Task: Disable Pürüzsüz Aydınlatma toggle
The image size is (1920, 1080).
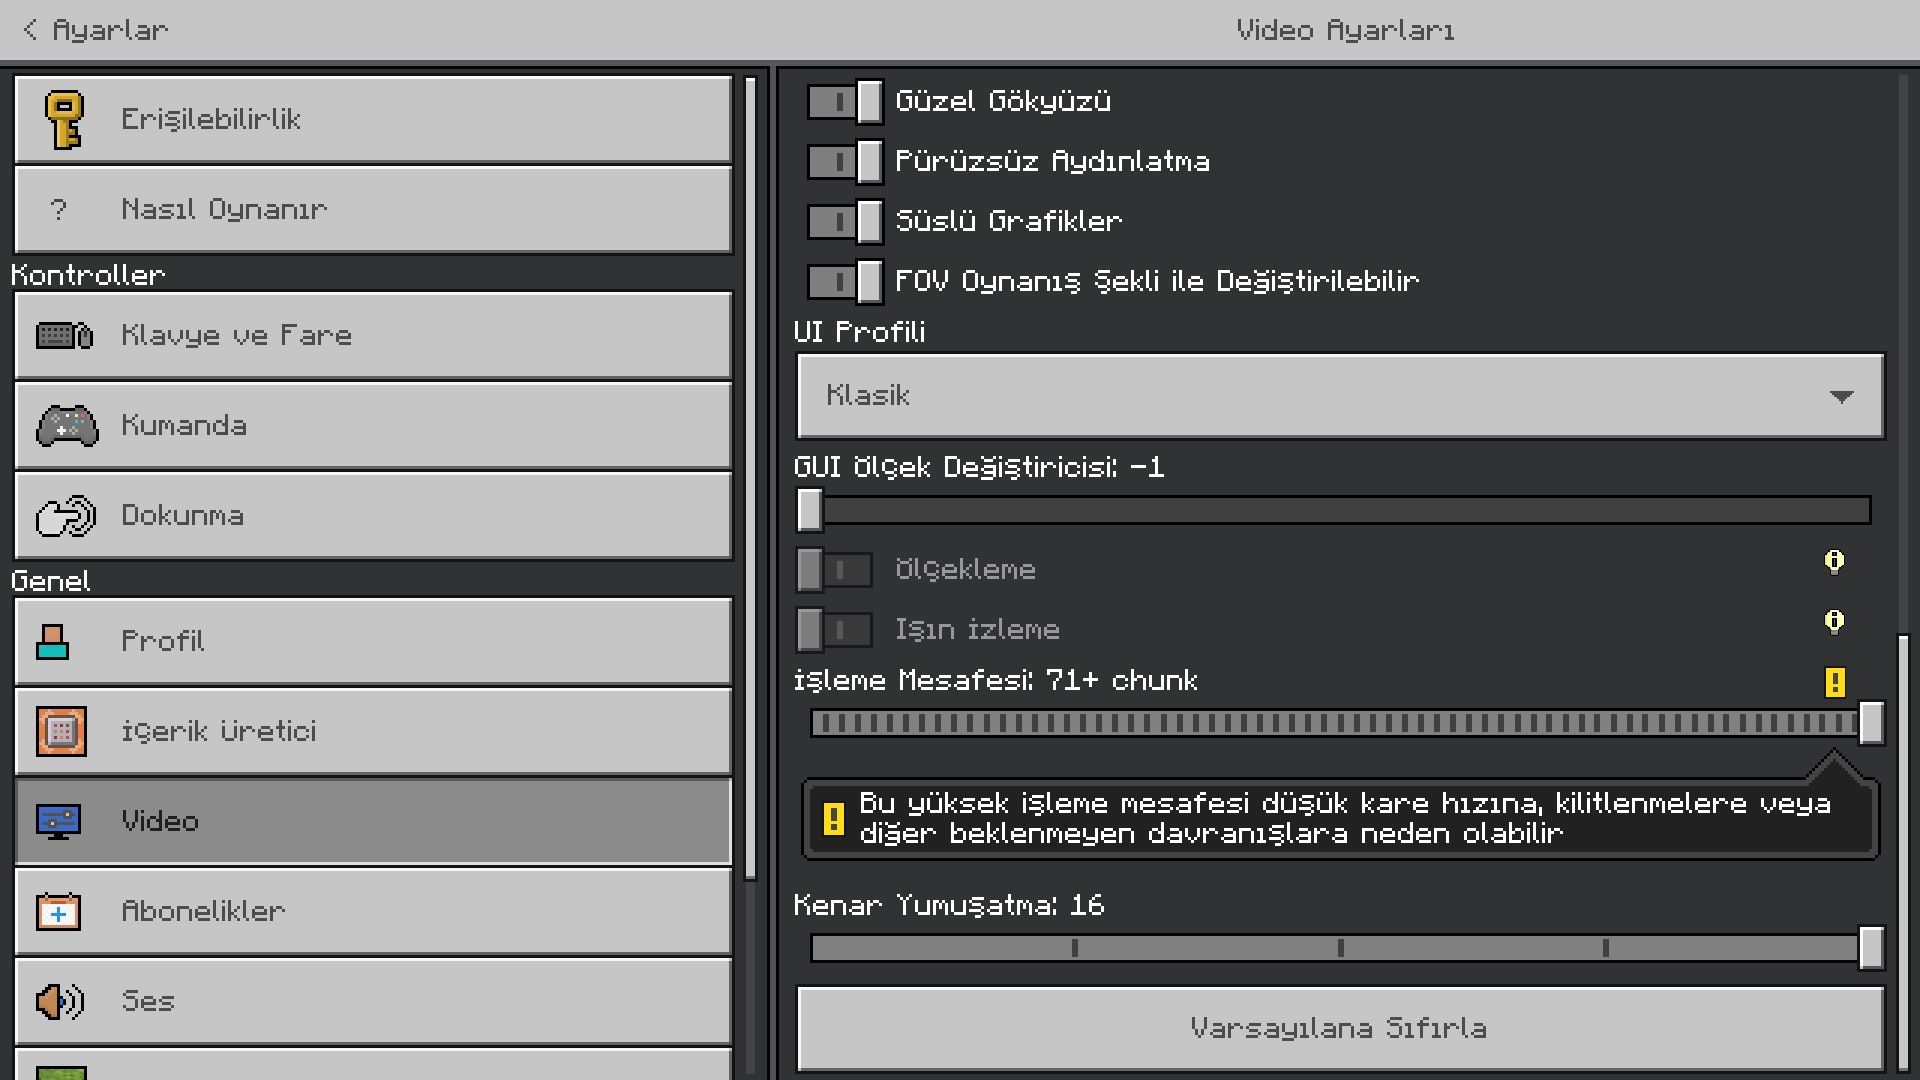Action: (845, 162)
